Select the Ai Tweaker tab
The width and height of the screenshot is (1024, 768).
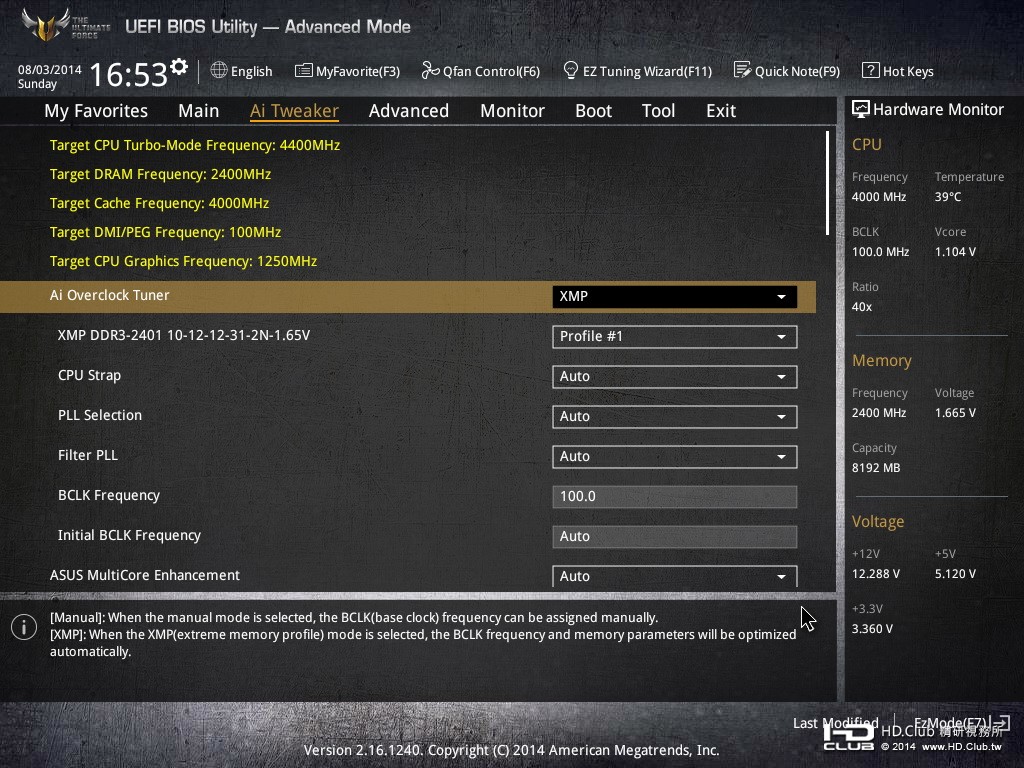pyautogui.click(x=294, y=111)
